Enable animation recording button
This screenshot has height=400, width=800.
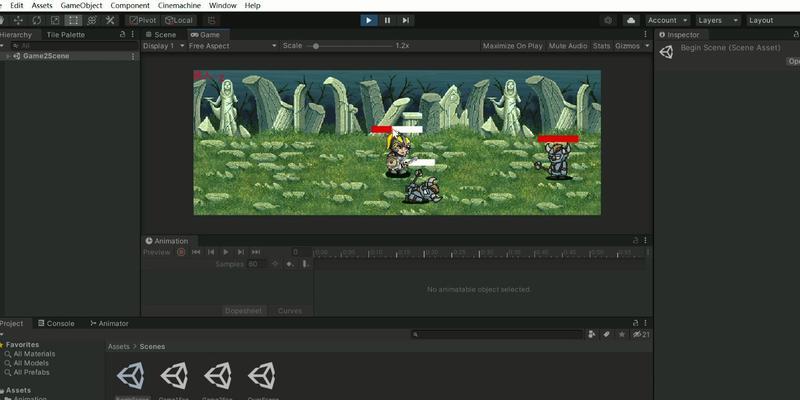click(x=181, y=252)
